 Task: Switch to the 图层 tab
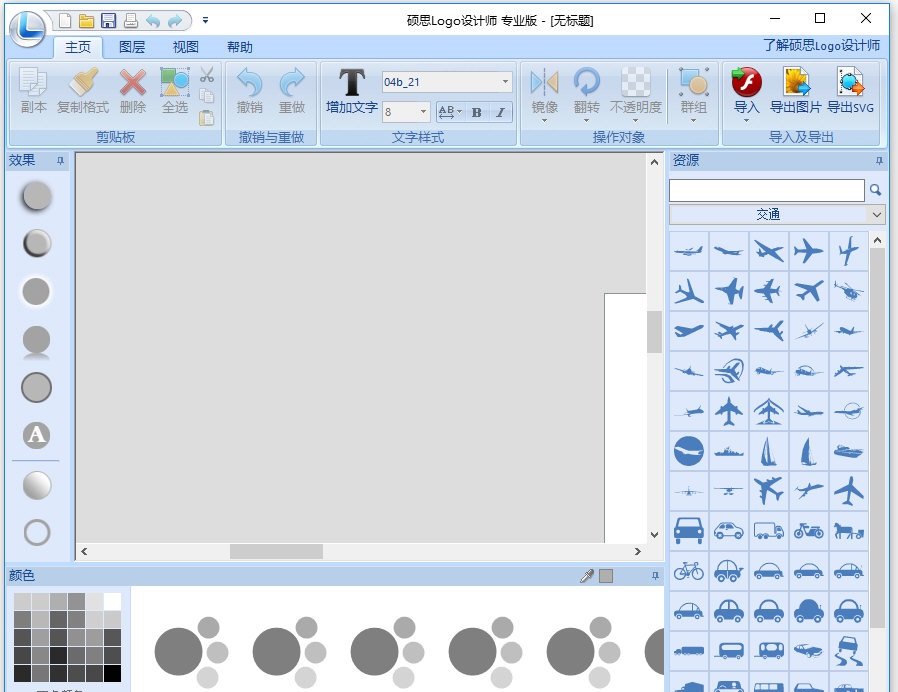click(132, 47)
